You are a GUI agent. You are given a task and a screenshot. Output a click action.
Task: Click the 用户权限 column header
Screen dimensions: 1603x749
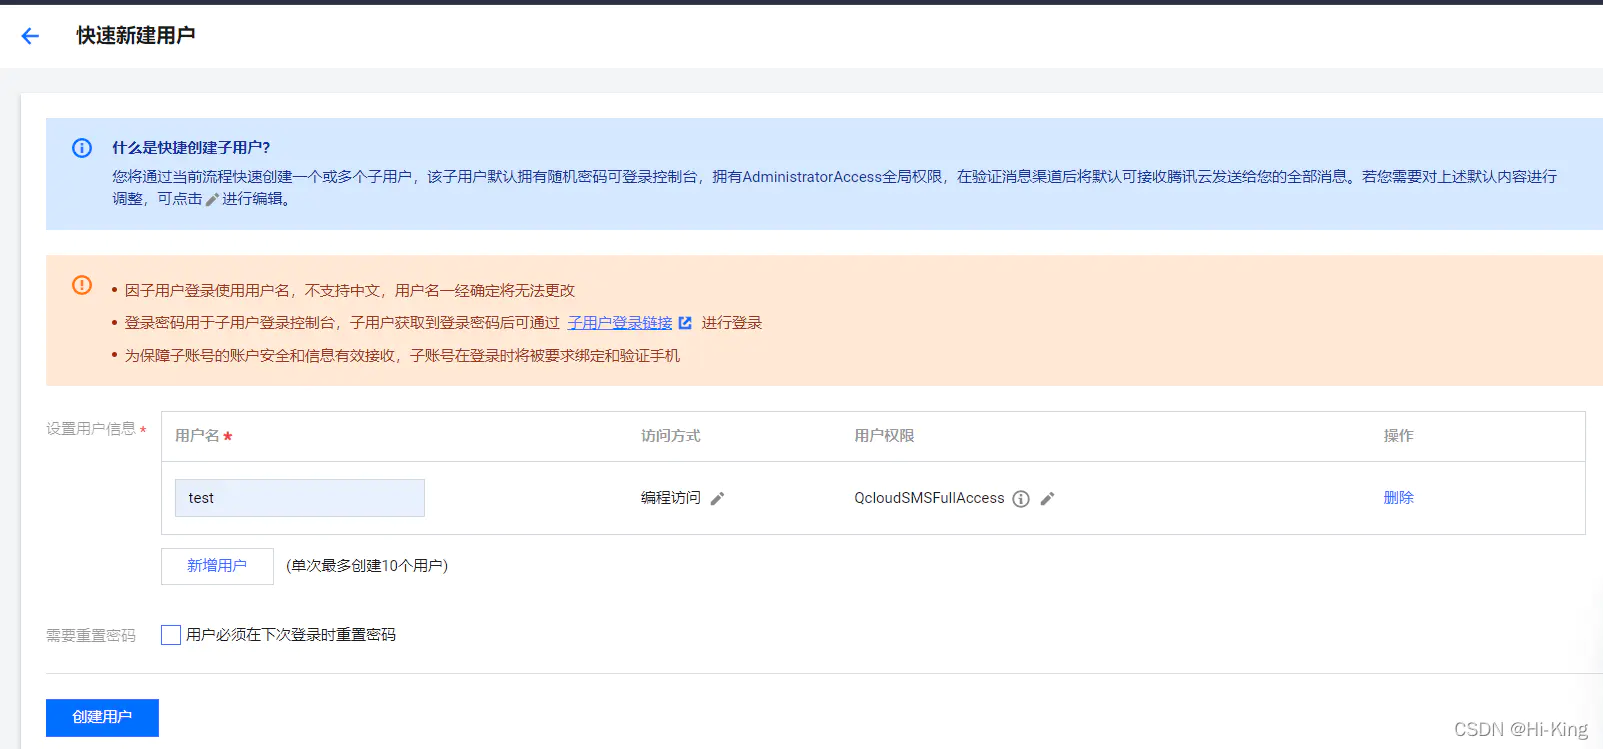(x=884, y=436)
